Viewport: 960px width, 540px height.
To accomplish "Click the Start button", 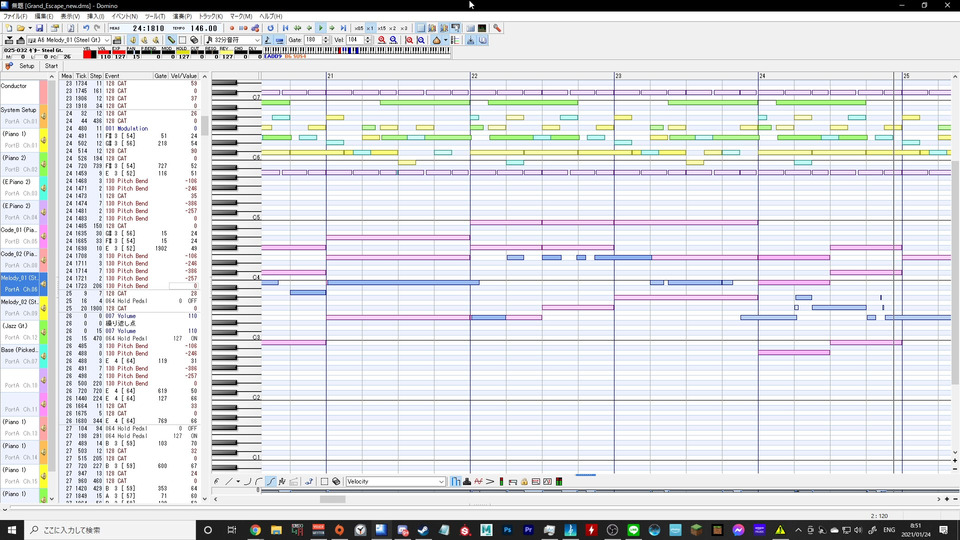I will tap(51, 66).
